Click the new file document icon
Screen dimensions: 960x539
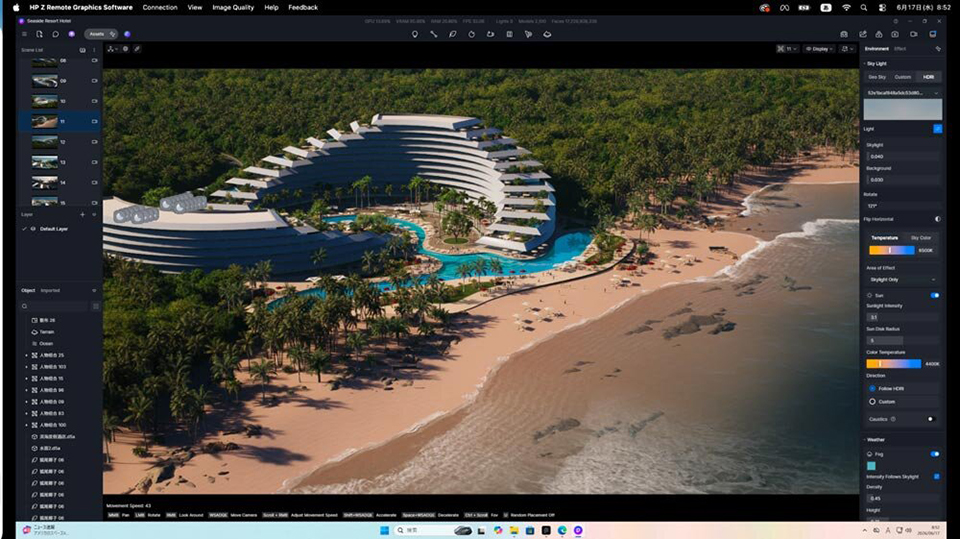click(x=39, y=34)
